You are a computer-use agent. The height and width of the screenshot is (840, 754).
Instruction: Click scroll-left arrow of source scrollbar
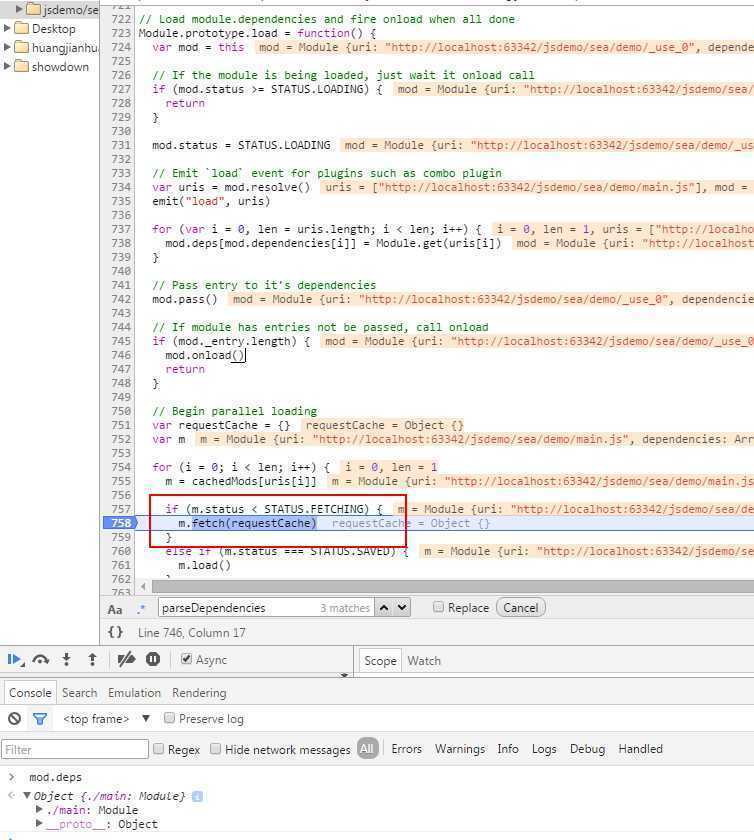[x=143, y=586]
